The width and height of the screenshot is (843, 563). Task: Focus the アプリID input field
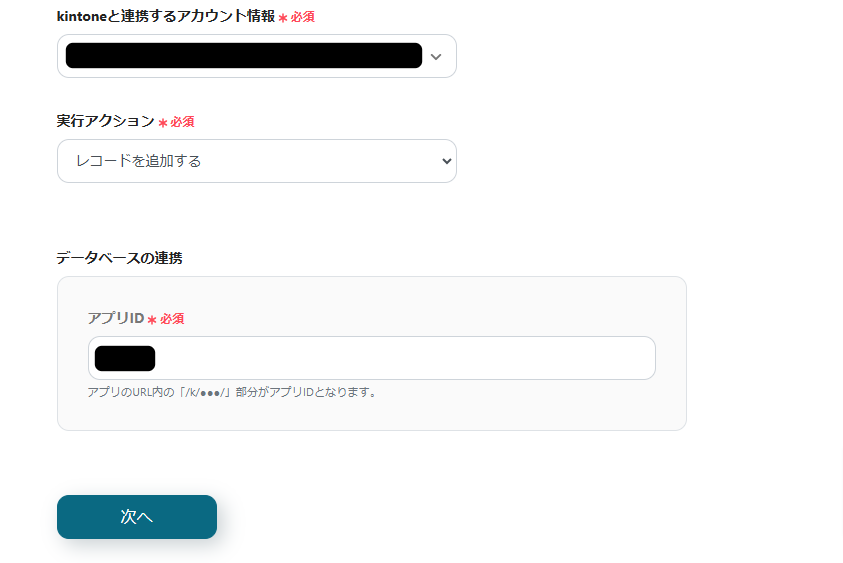tap(400, 358)
